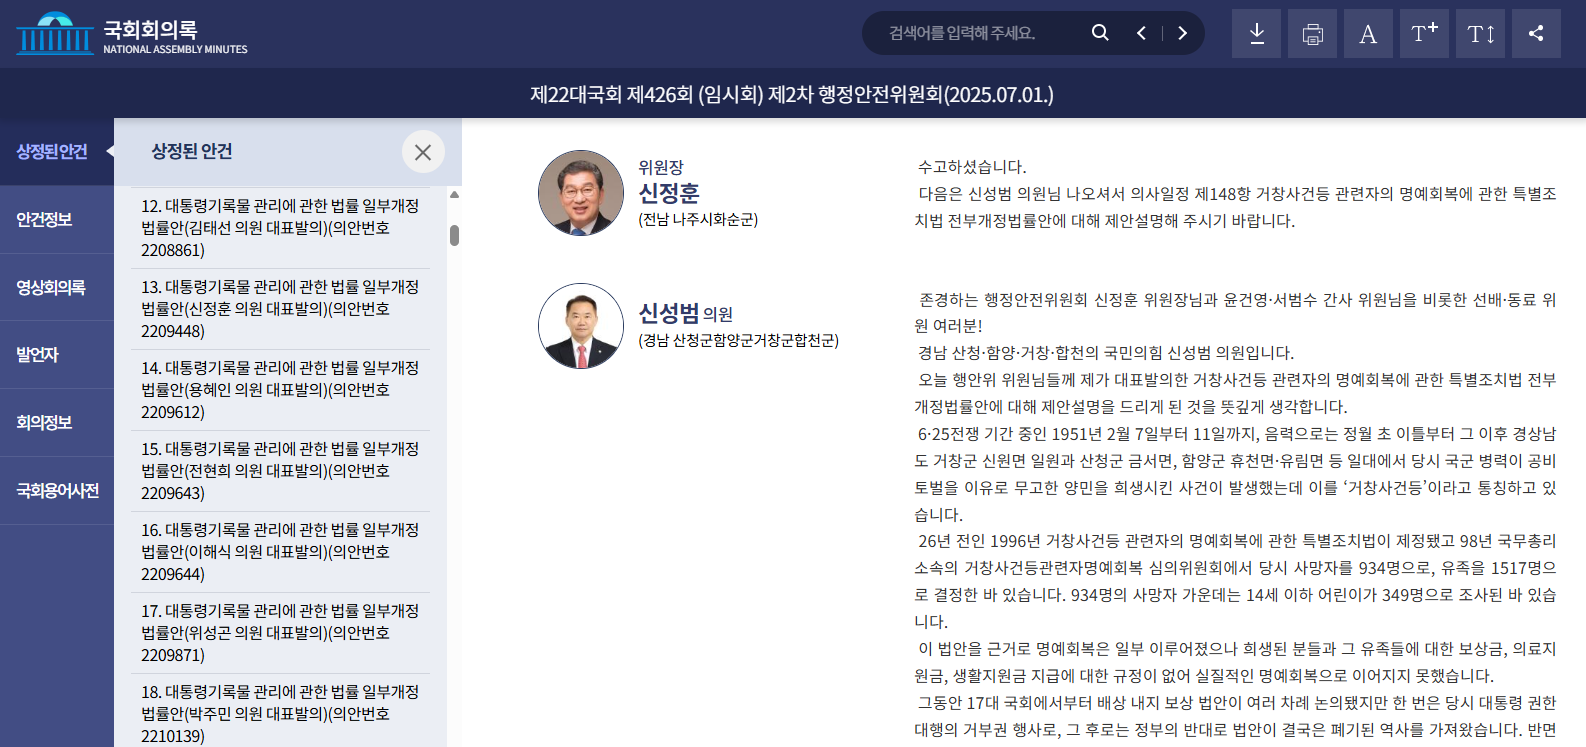The width and height of the screenshot is (1586, 747).
Task: Click the font 'A' icon button
Action: pos(1369,34)
